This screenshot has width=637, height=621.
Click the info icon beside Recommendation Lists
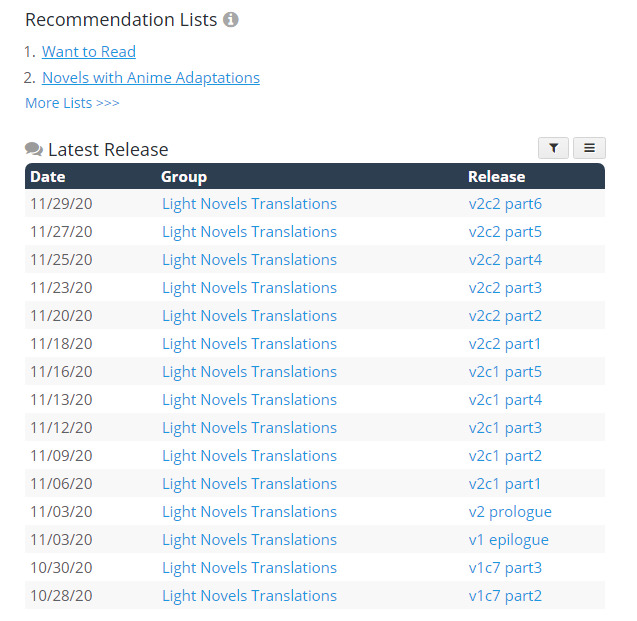point(231,20)
